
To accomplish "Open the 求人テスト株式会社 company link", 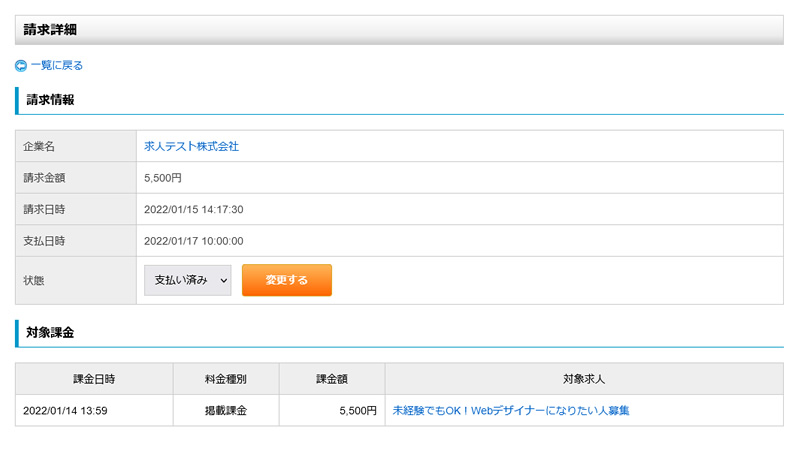I will 192,146.
